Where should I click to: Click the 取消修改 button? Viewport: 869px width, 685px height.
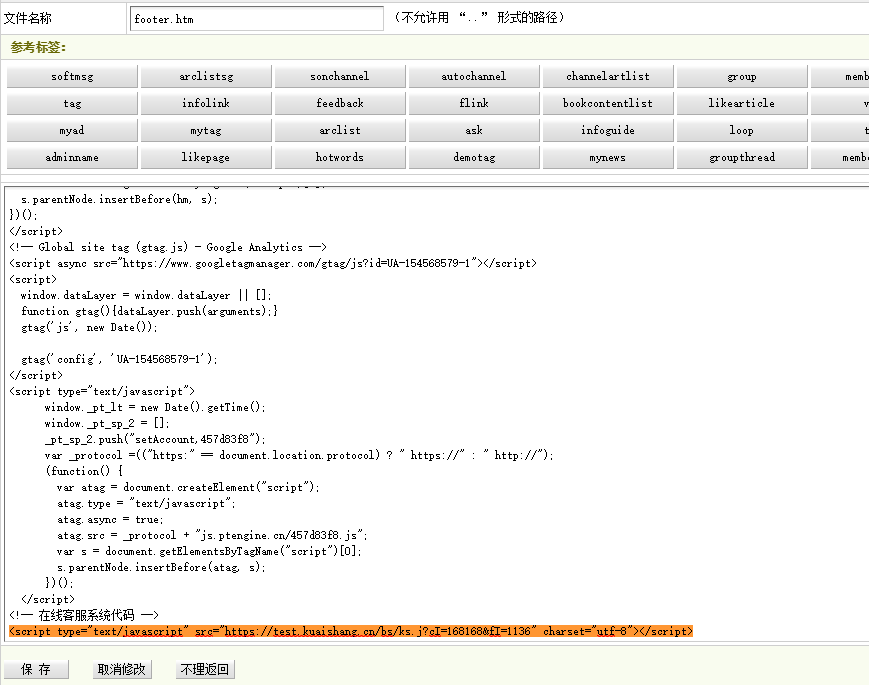point(122,669)
